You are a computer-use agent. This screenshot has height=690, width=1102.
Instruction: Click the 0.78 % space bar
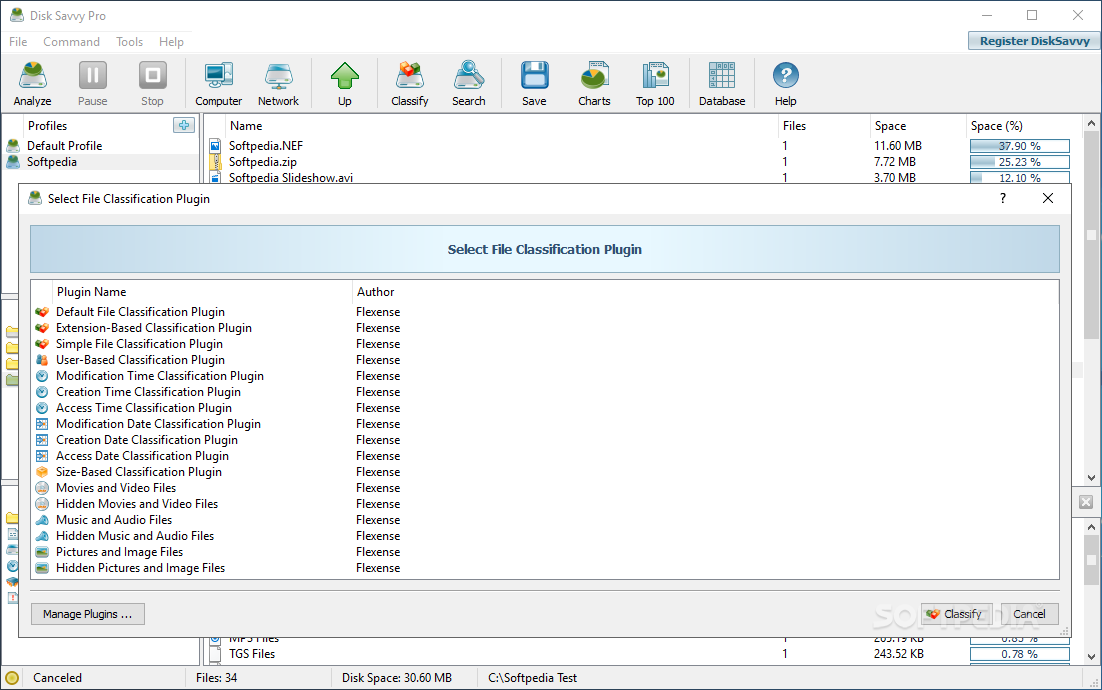coord(1020,654)
